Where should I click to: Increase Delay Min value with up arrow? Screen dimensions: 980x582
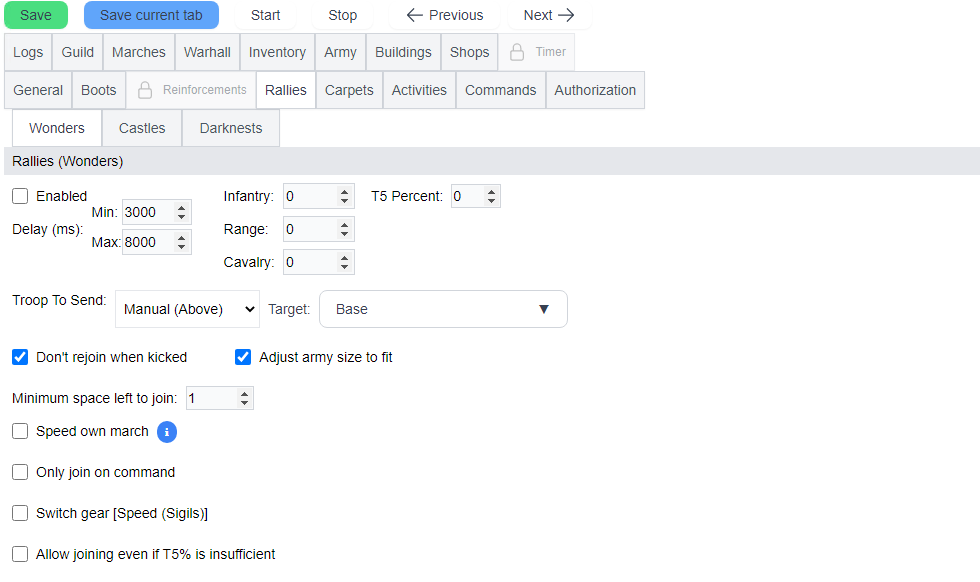[181, 207]
